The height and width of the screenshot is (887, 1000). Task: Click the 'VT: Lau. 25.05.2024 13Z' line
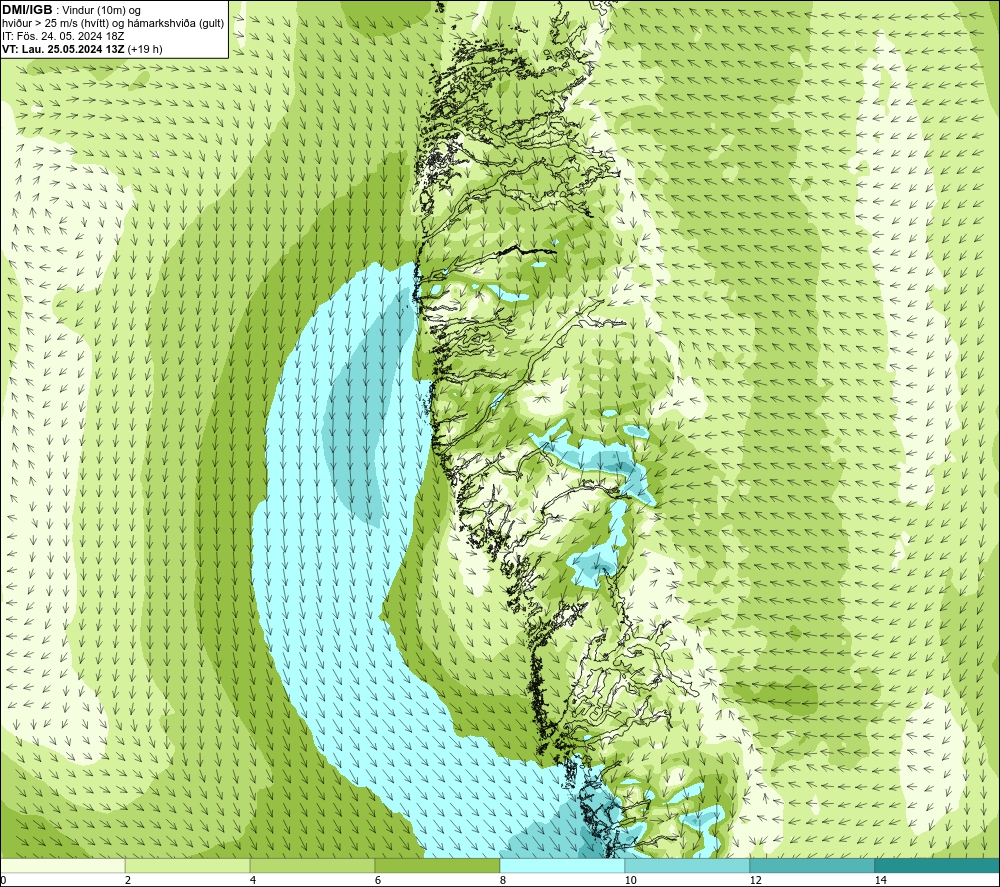point(63,49)
